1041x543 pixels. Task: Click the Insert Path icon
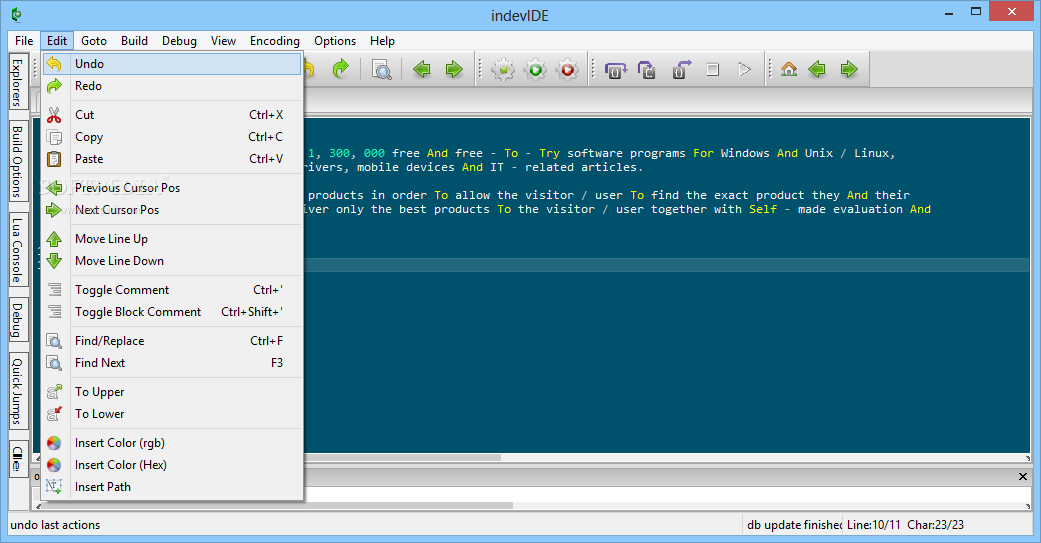pyautogui.click(x=54, y=487)
